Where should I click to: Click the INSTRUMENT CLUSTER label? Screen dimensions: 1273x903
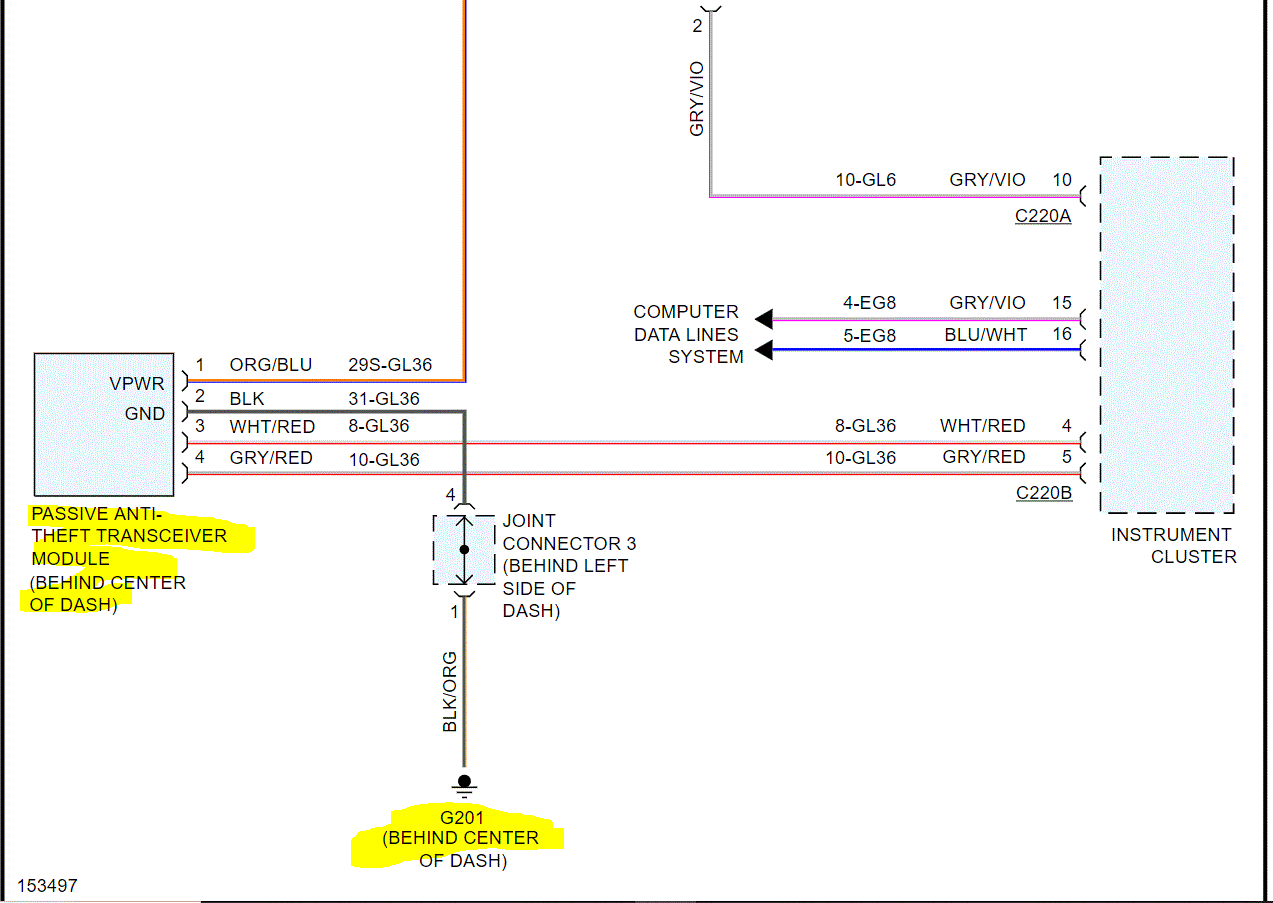pos(1172,546)
